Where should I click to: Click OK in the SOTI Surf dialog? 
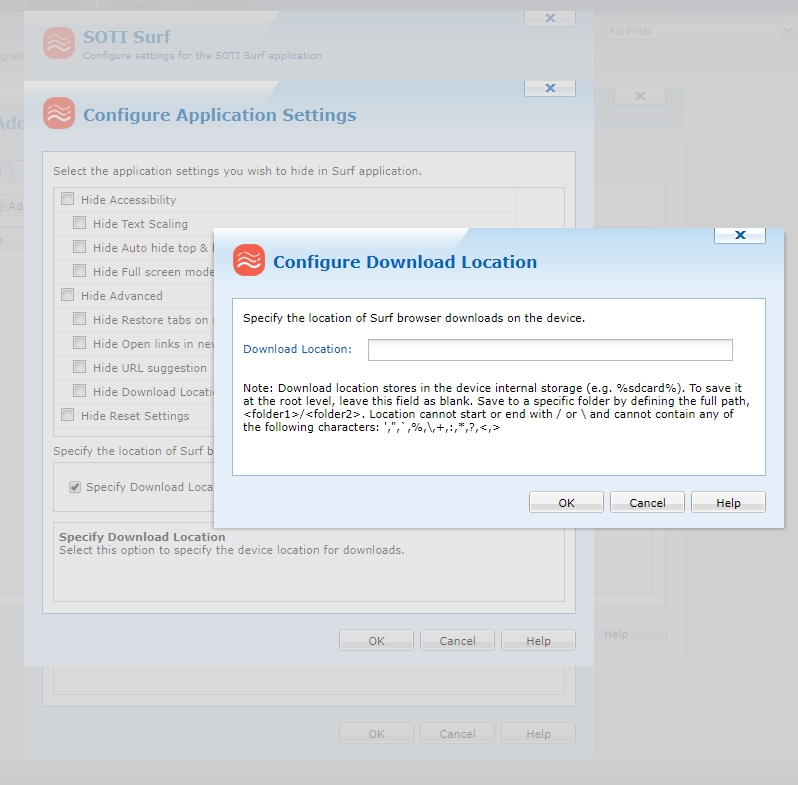click(376, 734)
